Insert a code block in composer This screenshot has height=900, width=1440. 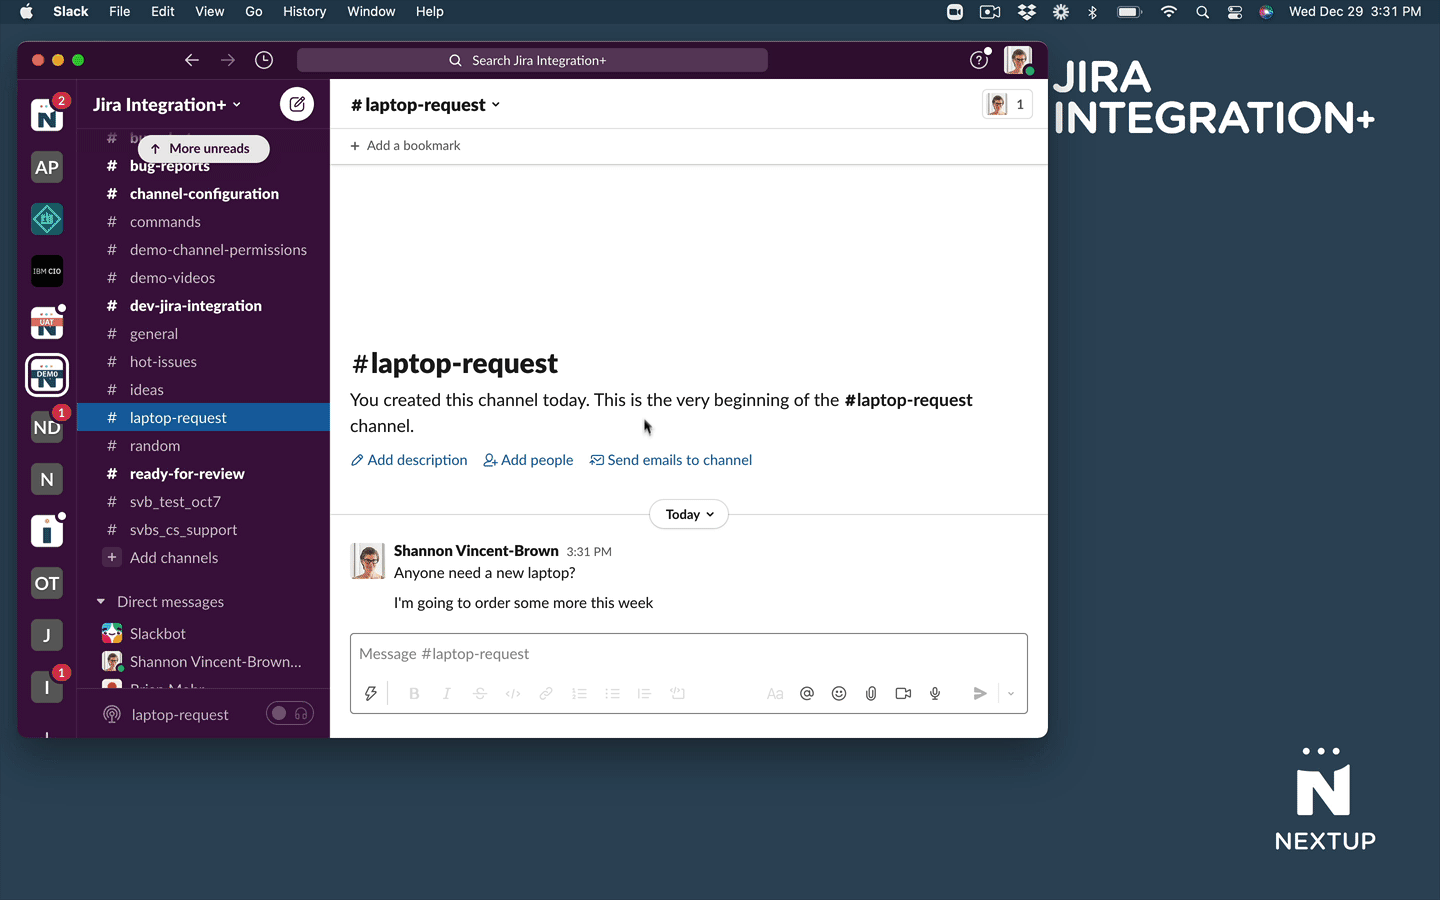point(678,693)
